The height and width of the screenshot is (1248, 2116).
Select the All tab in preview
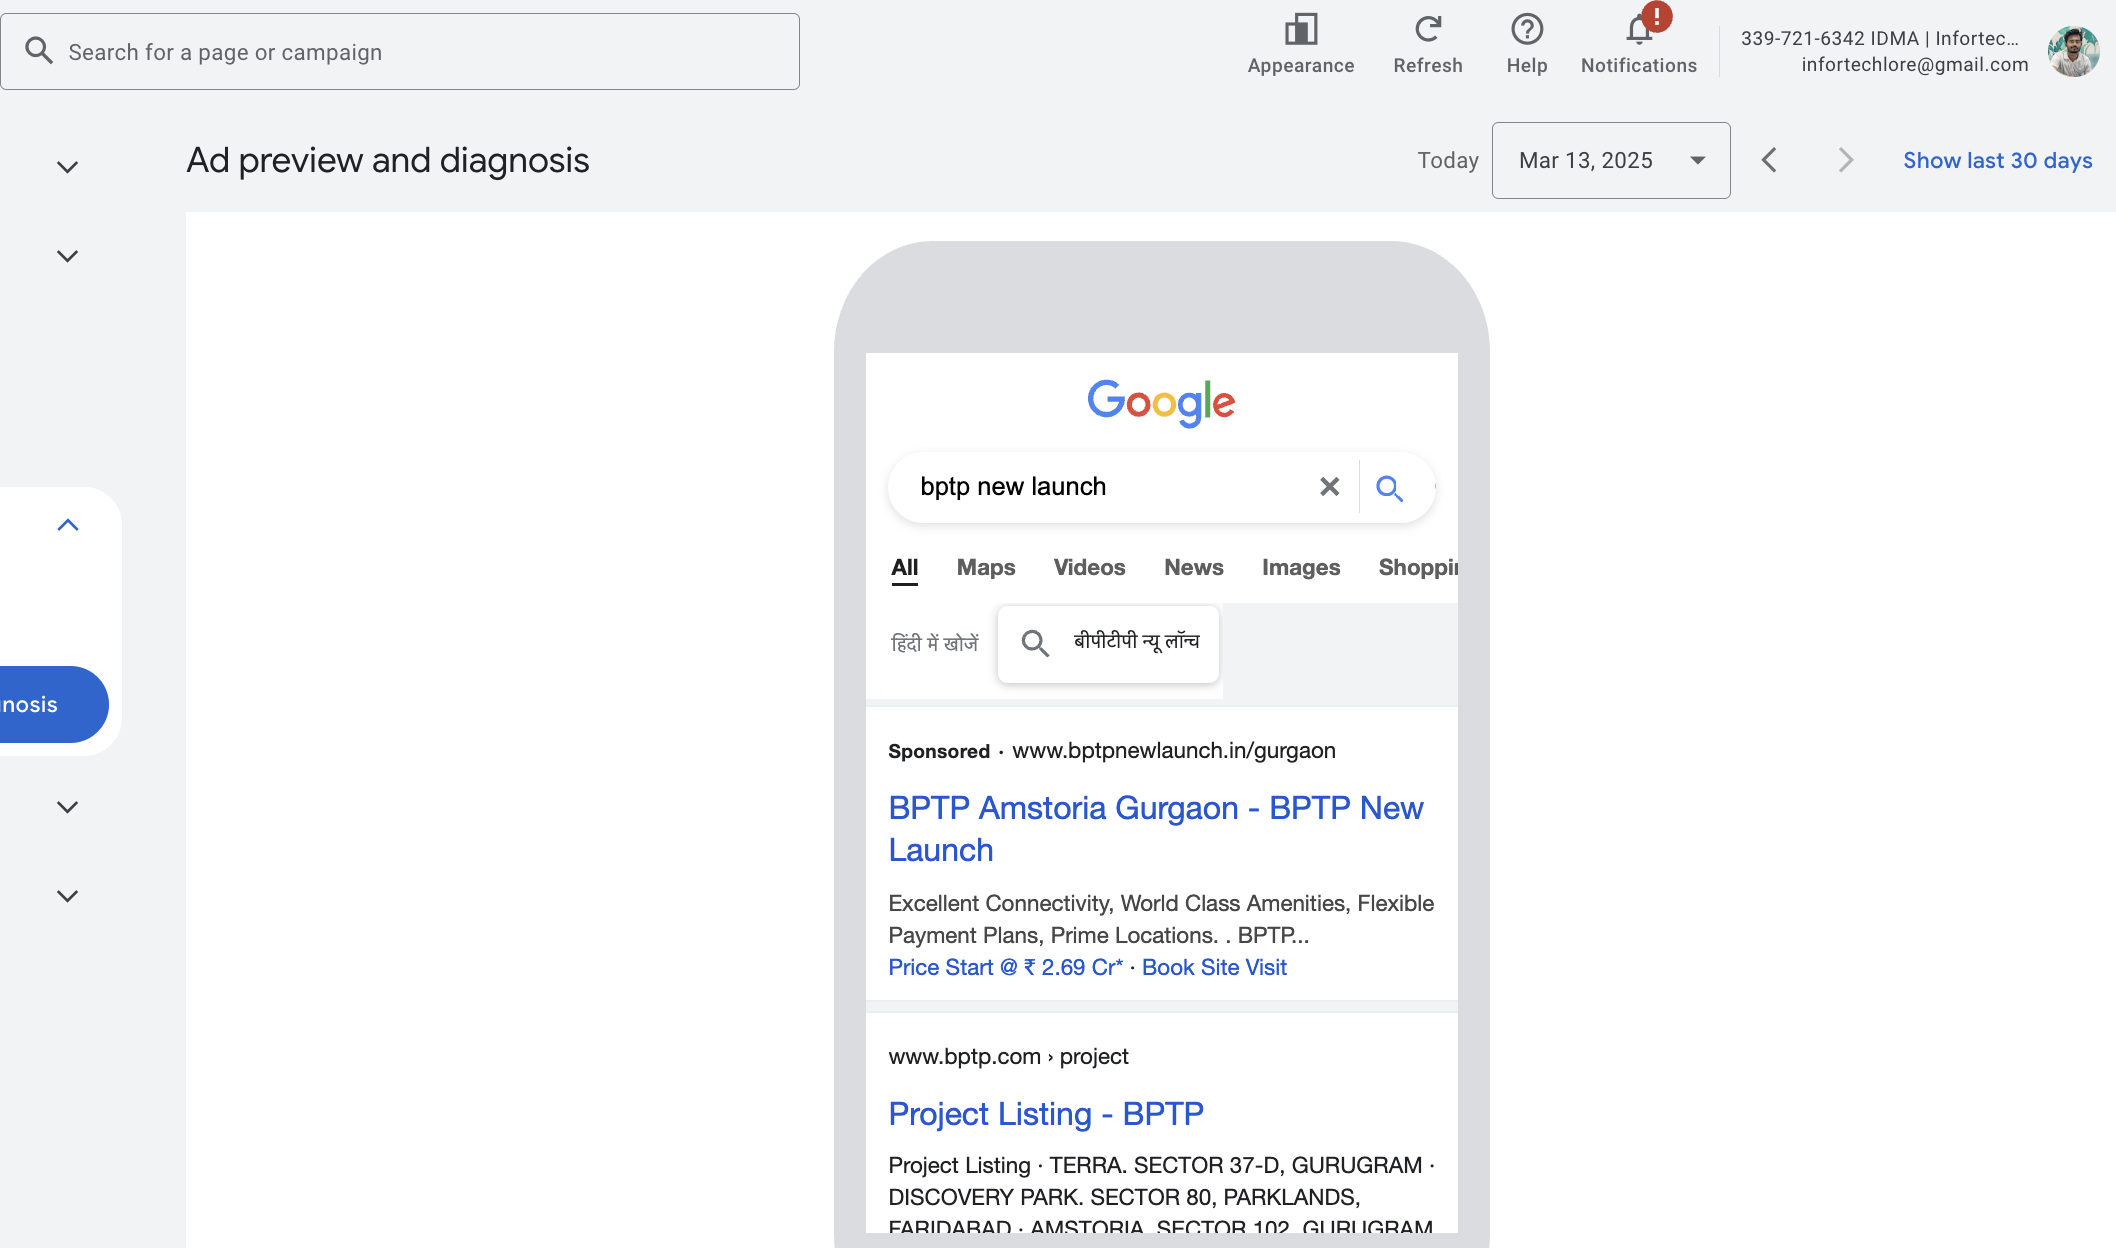(x=905, y=568)
